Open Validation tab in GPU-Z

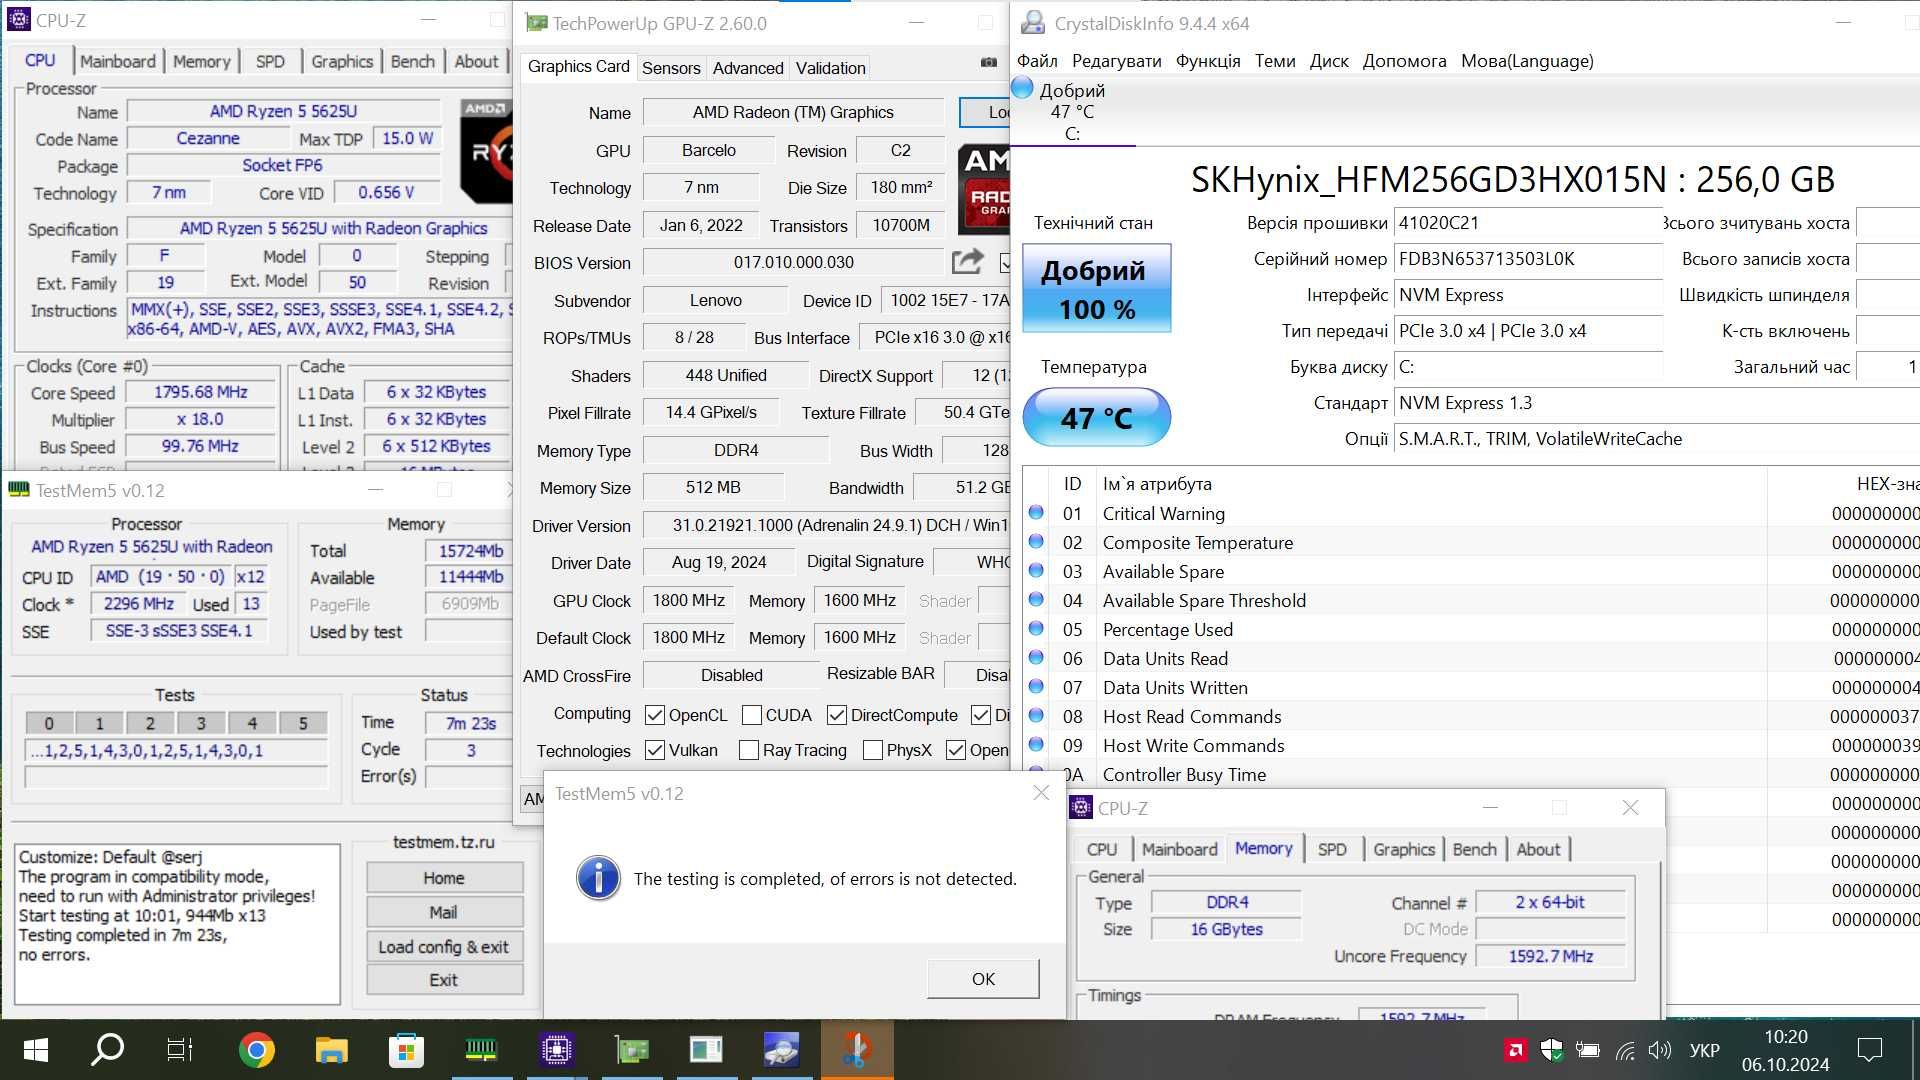[x=830, y=68]
